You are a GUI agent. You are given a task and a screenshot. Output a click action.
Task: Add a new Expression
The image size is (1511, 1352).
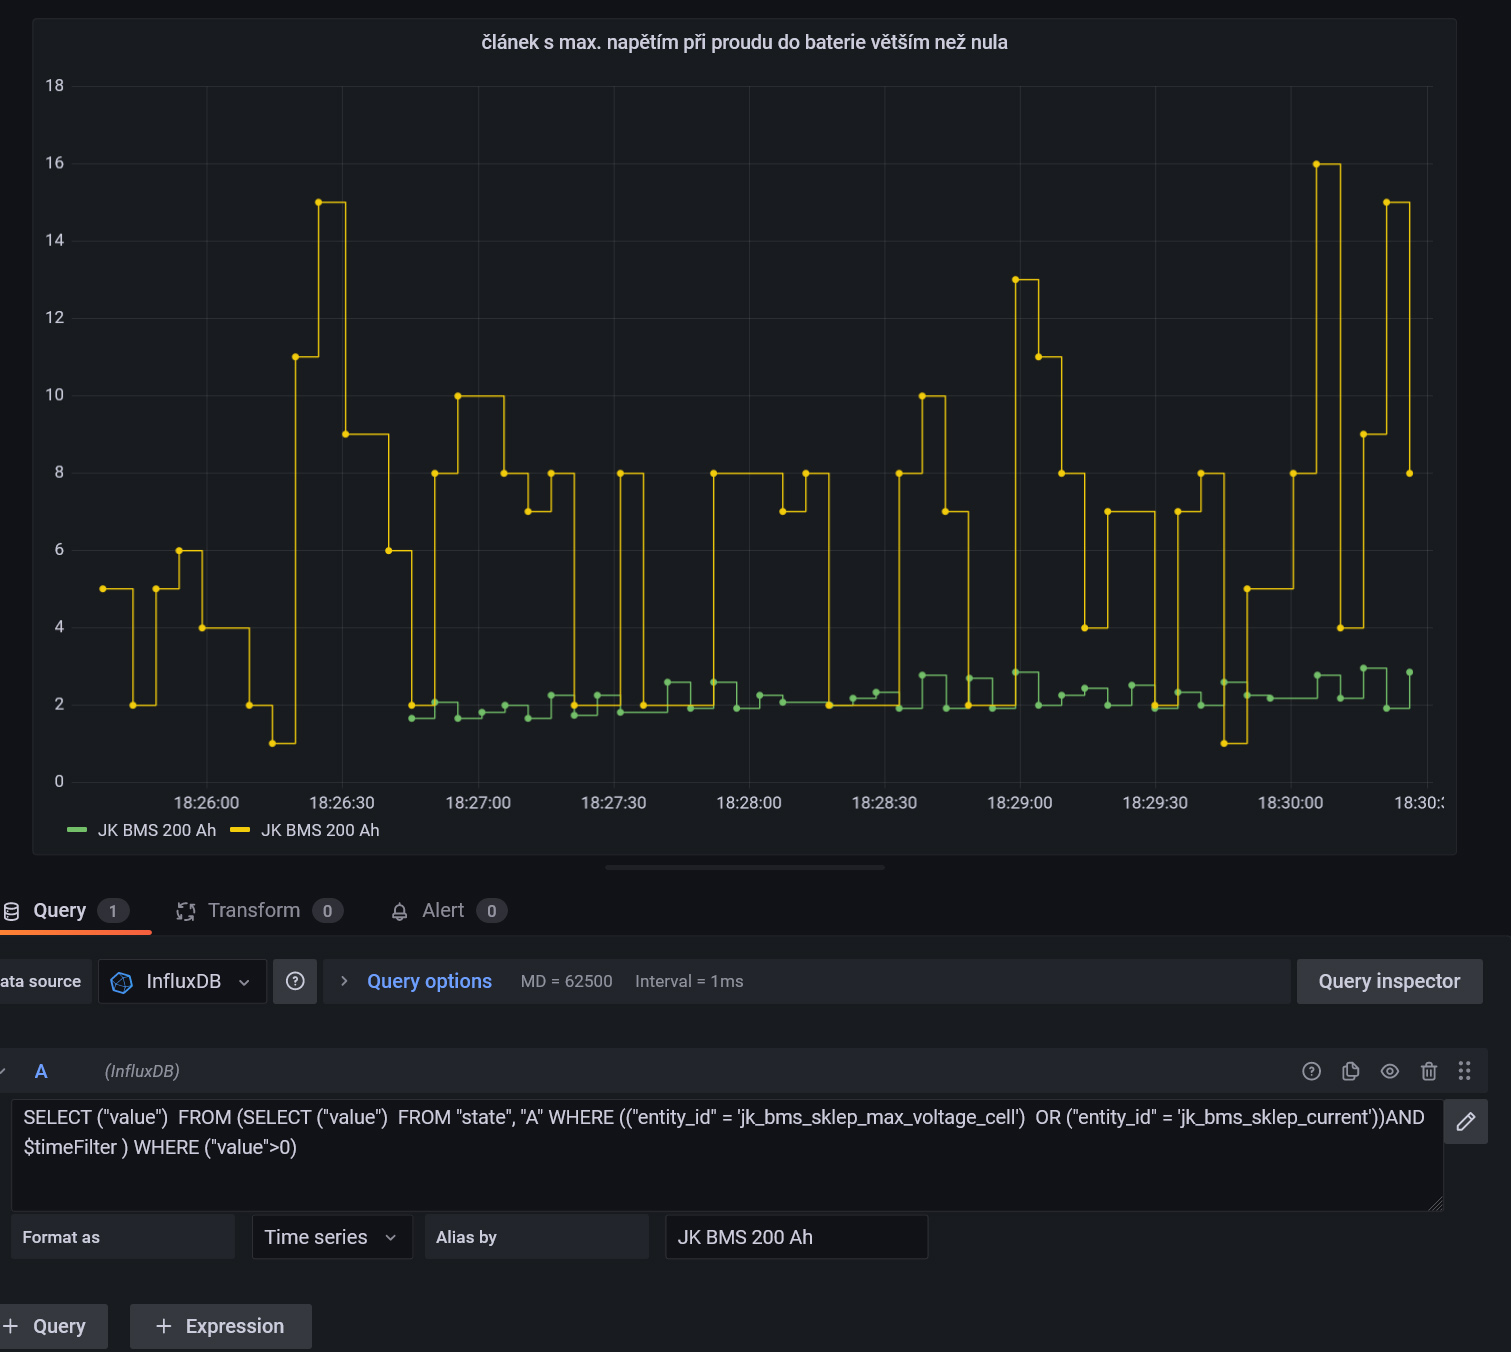click(221, 1326)
